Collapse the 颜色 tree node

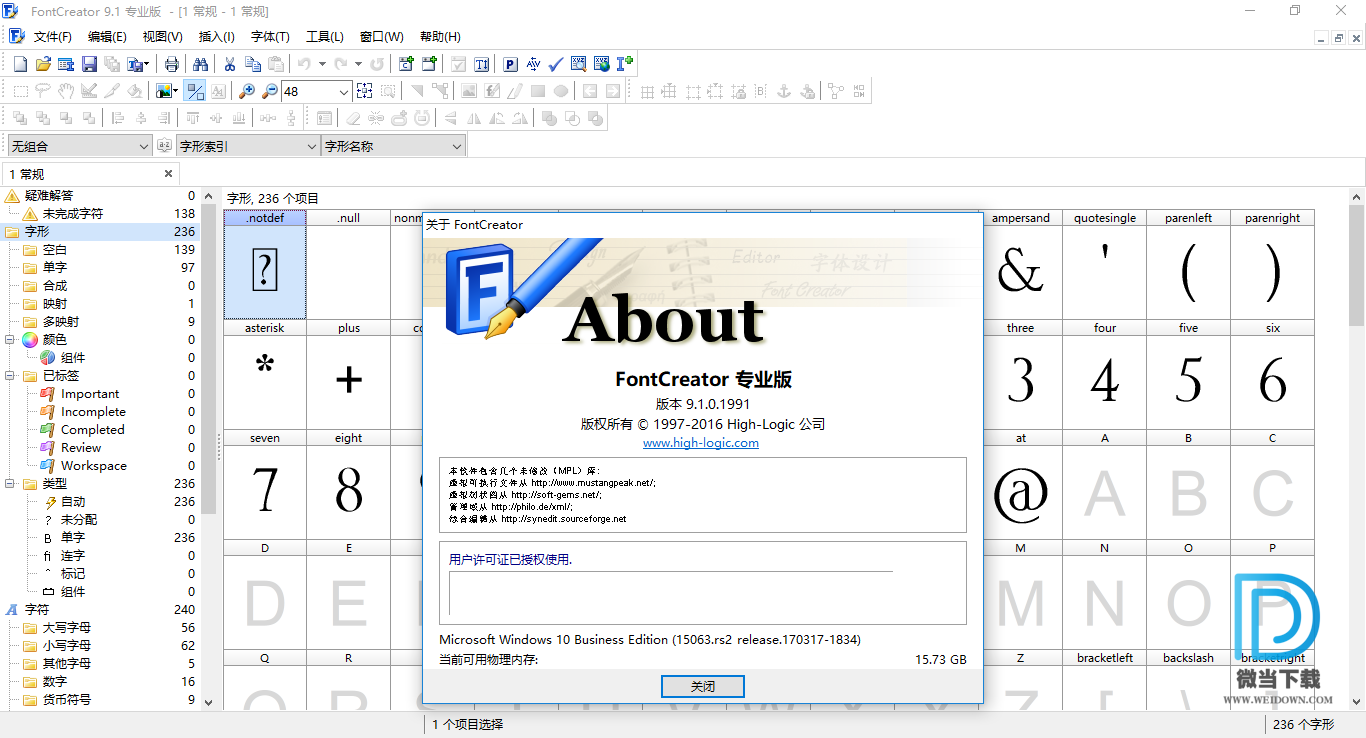pyautogui.click(x=10, y=340)
